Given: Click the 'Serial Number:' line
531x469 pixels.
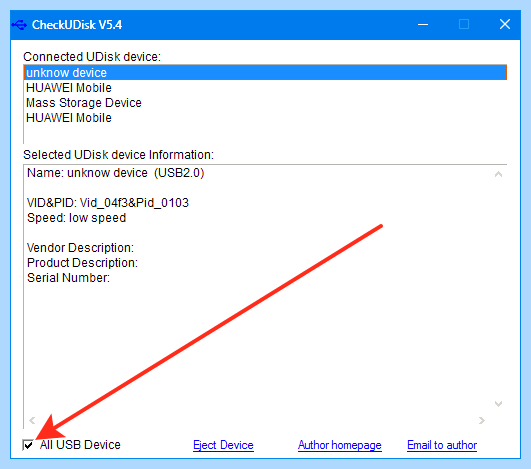Looking at the screenshot, I should point(68,278).
